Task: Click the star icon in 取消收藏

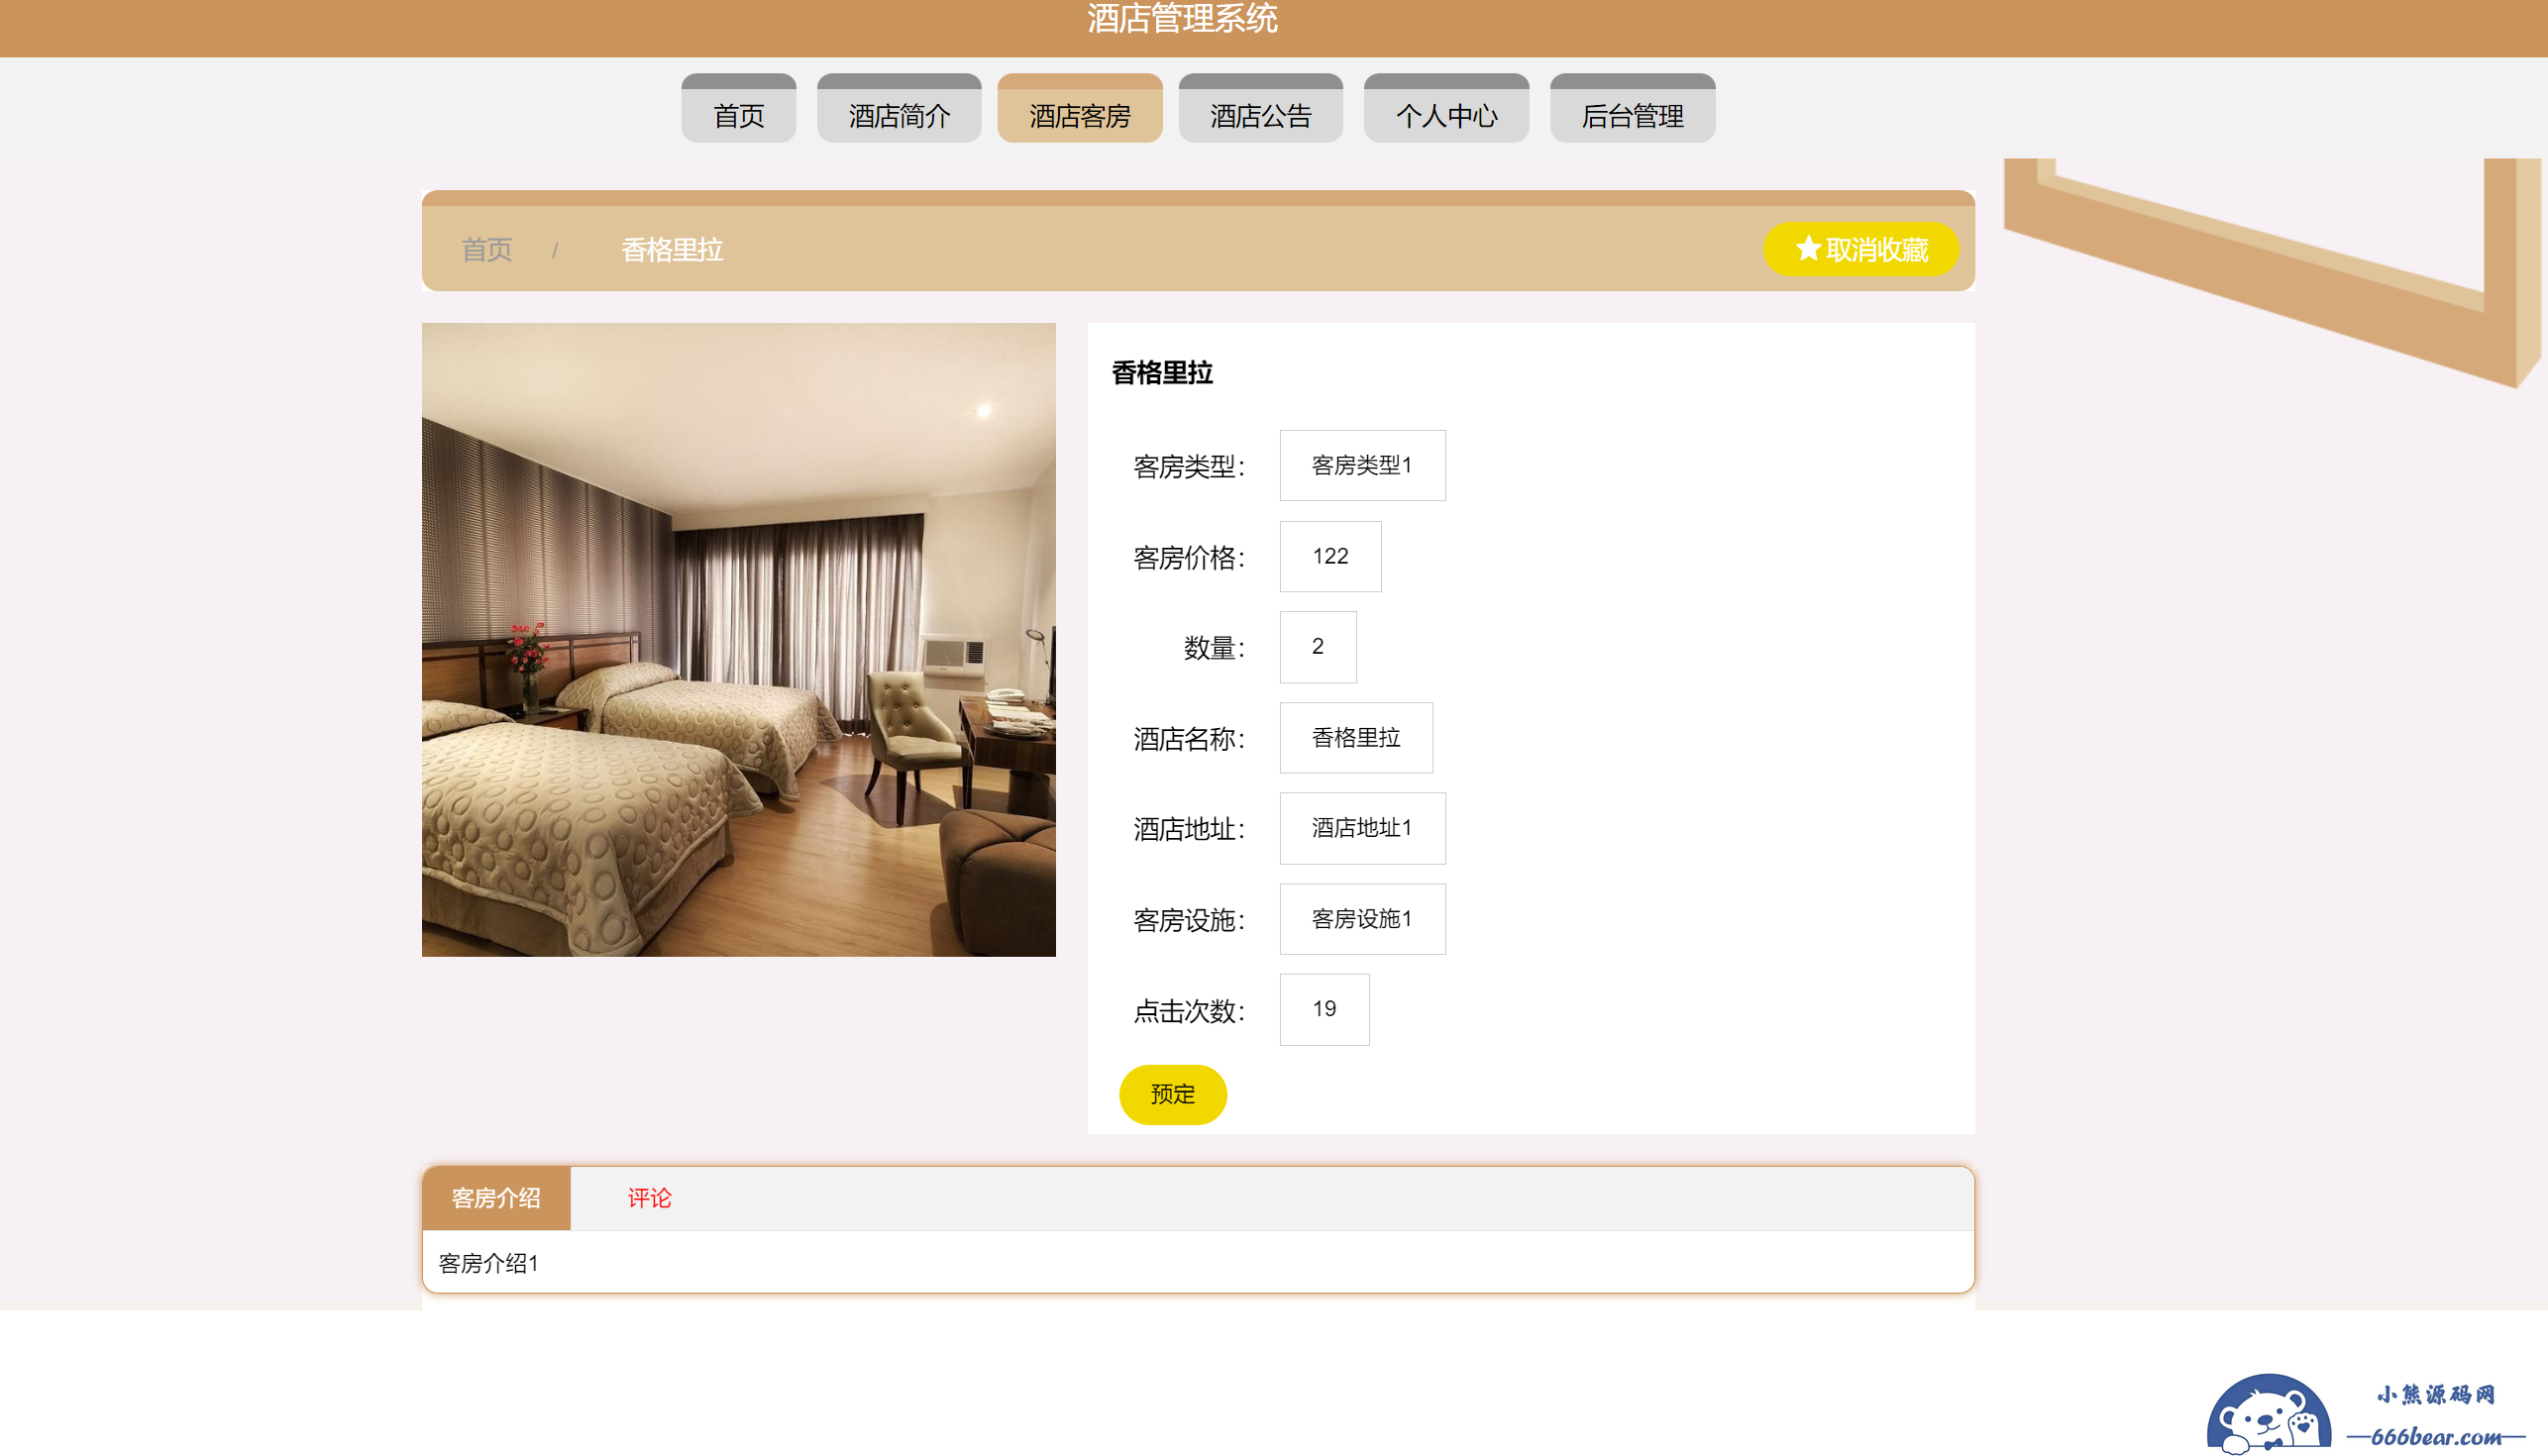Action: (x=1807, y=248)
